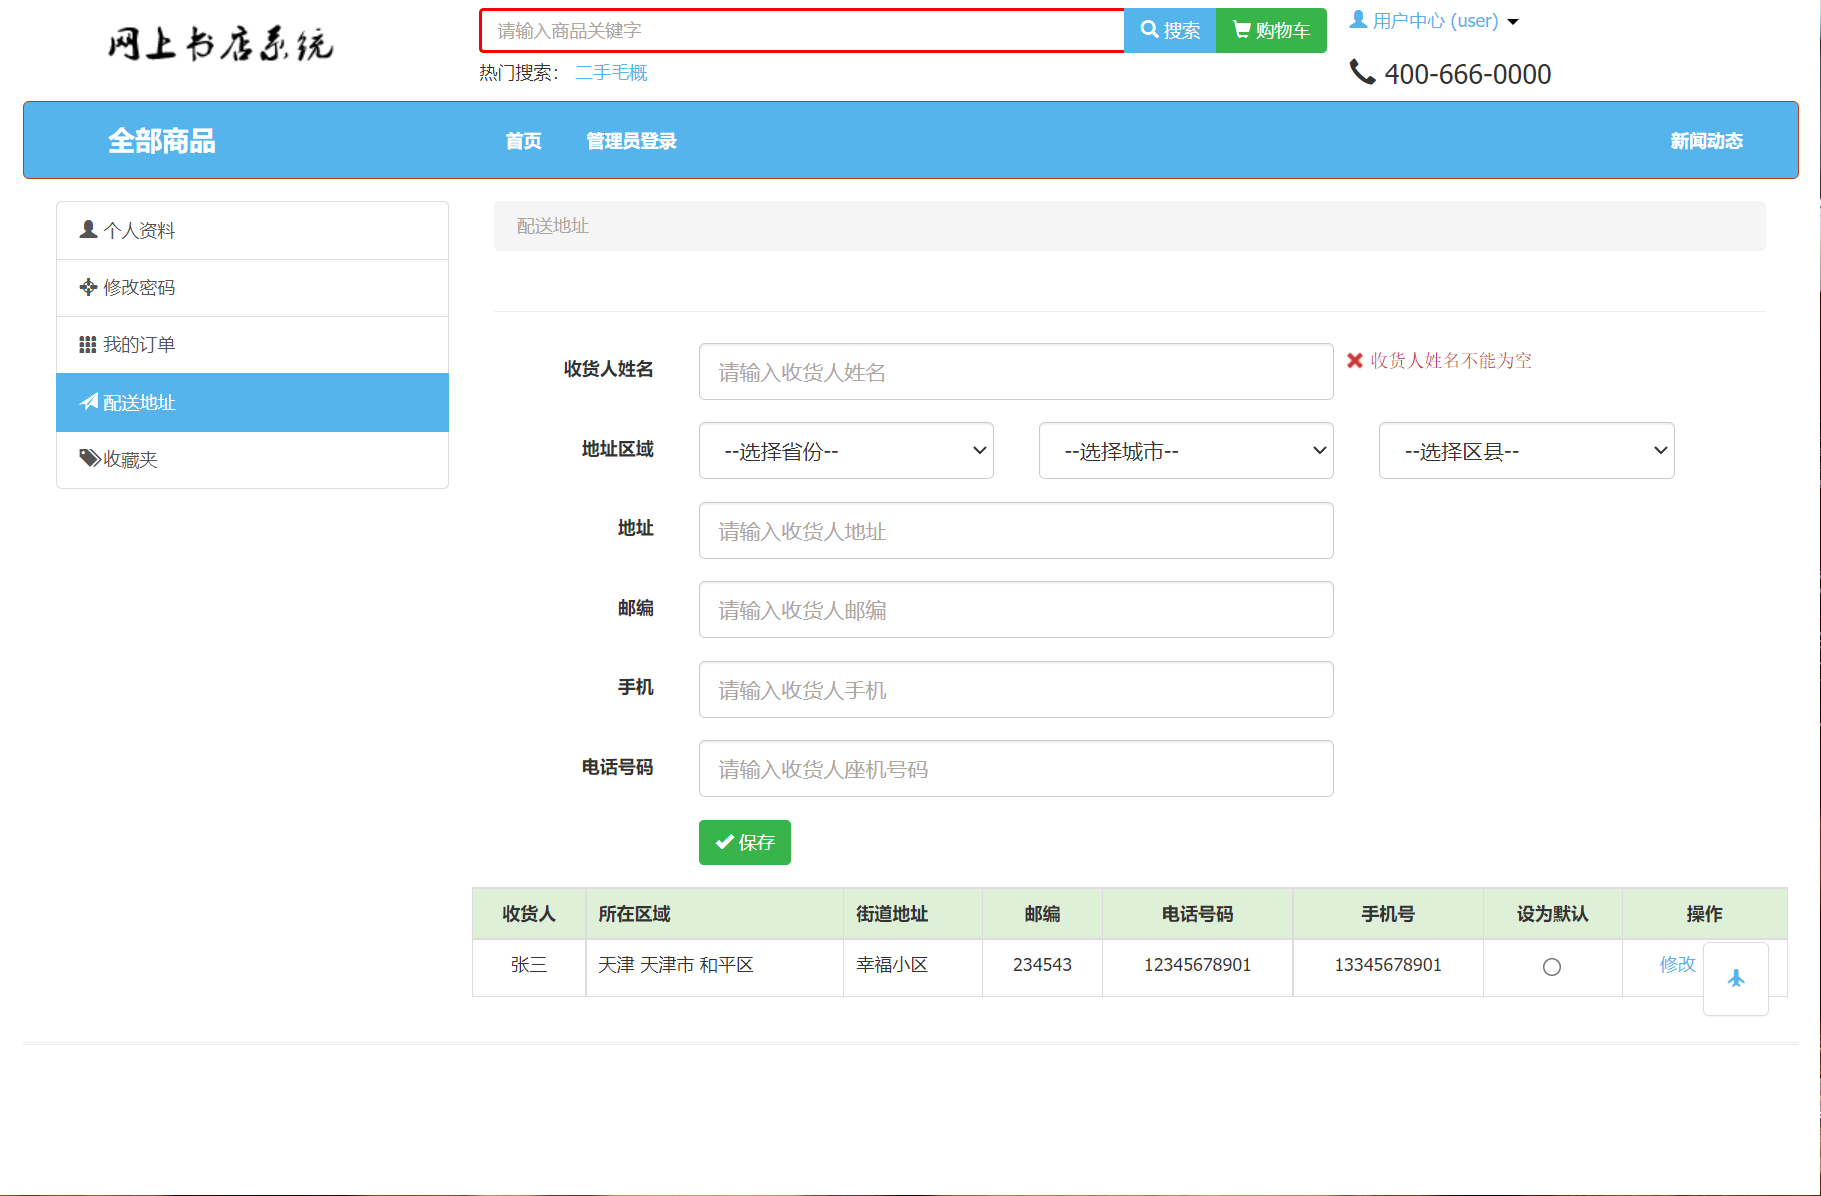This screenshot has height=1196, width=1821.
Task: Click the magnifier search icon
Action: point(1149,30)
